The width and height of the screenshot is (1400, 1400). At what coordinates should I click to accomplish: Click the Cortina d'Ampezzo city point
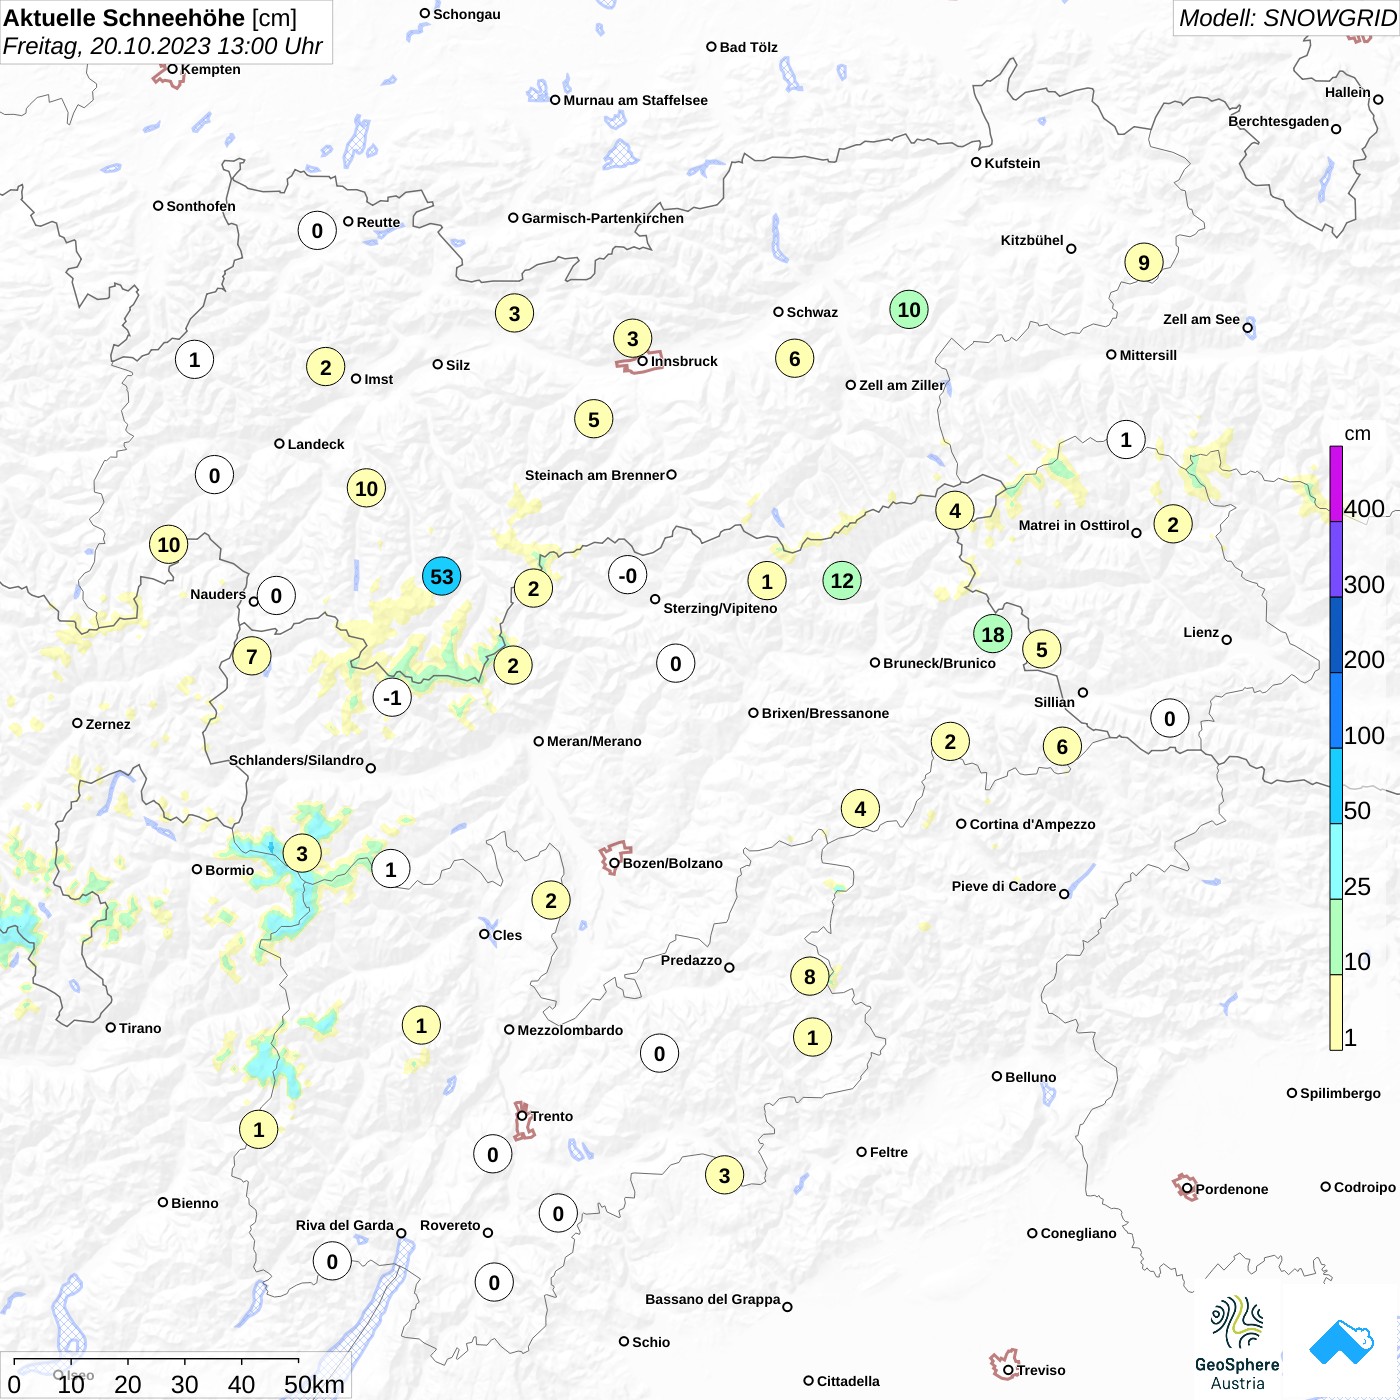point(961,824)
